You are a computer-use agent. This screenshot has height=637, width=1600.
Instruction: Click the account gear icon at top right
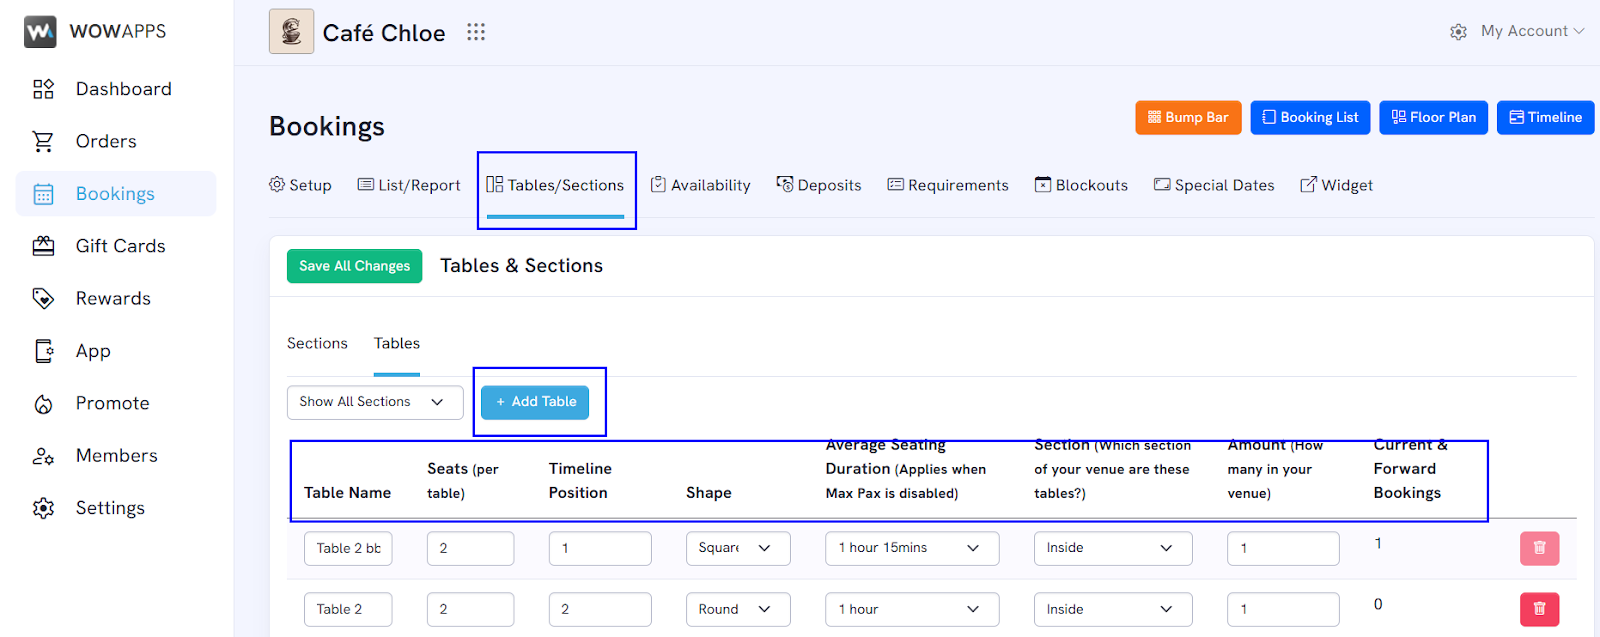1459,32
